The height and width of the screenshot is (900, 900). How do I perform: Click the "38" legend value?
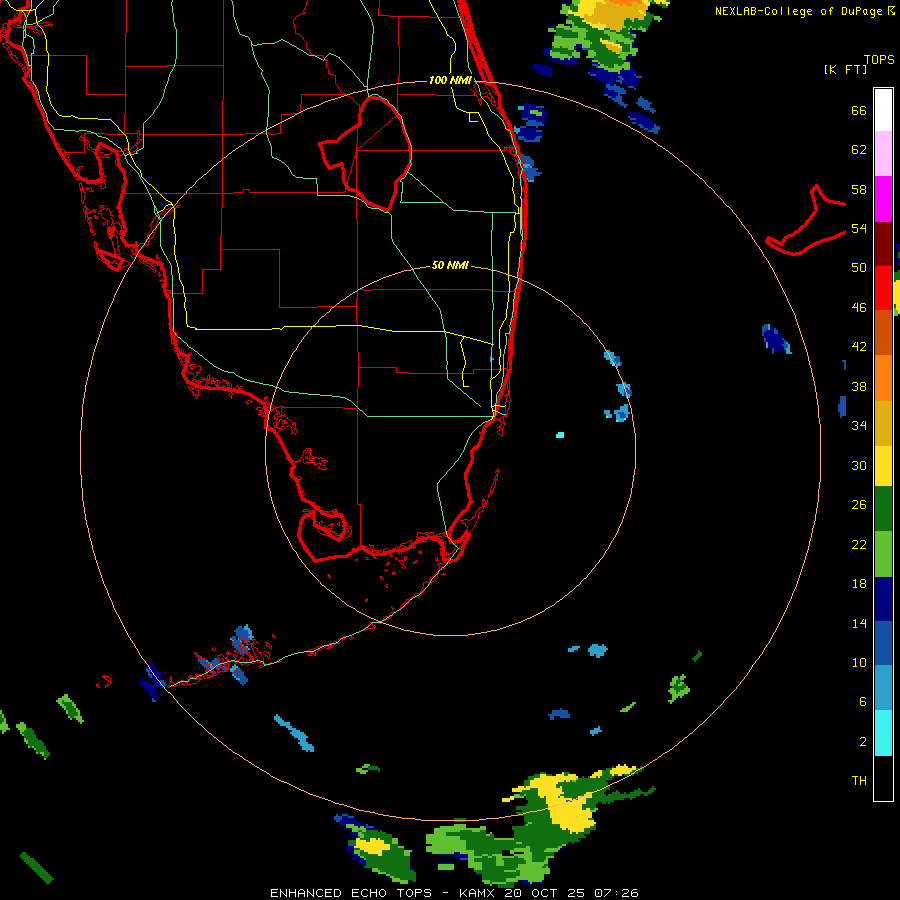pos(859,386)
